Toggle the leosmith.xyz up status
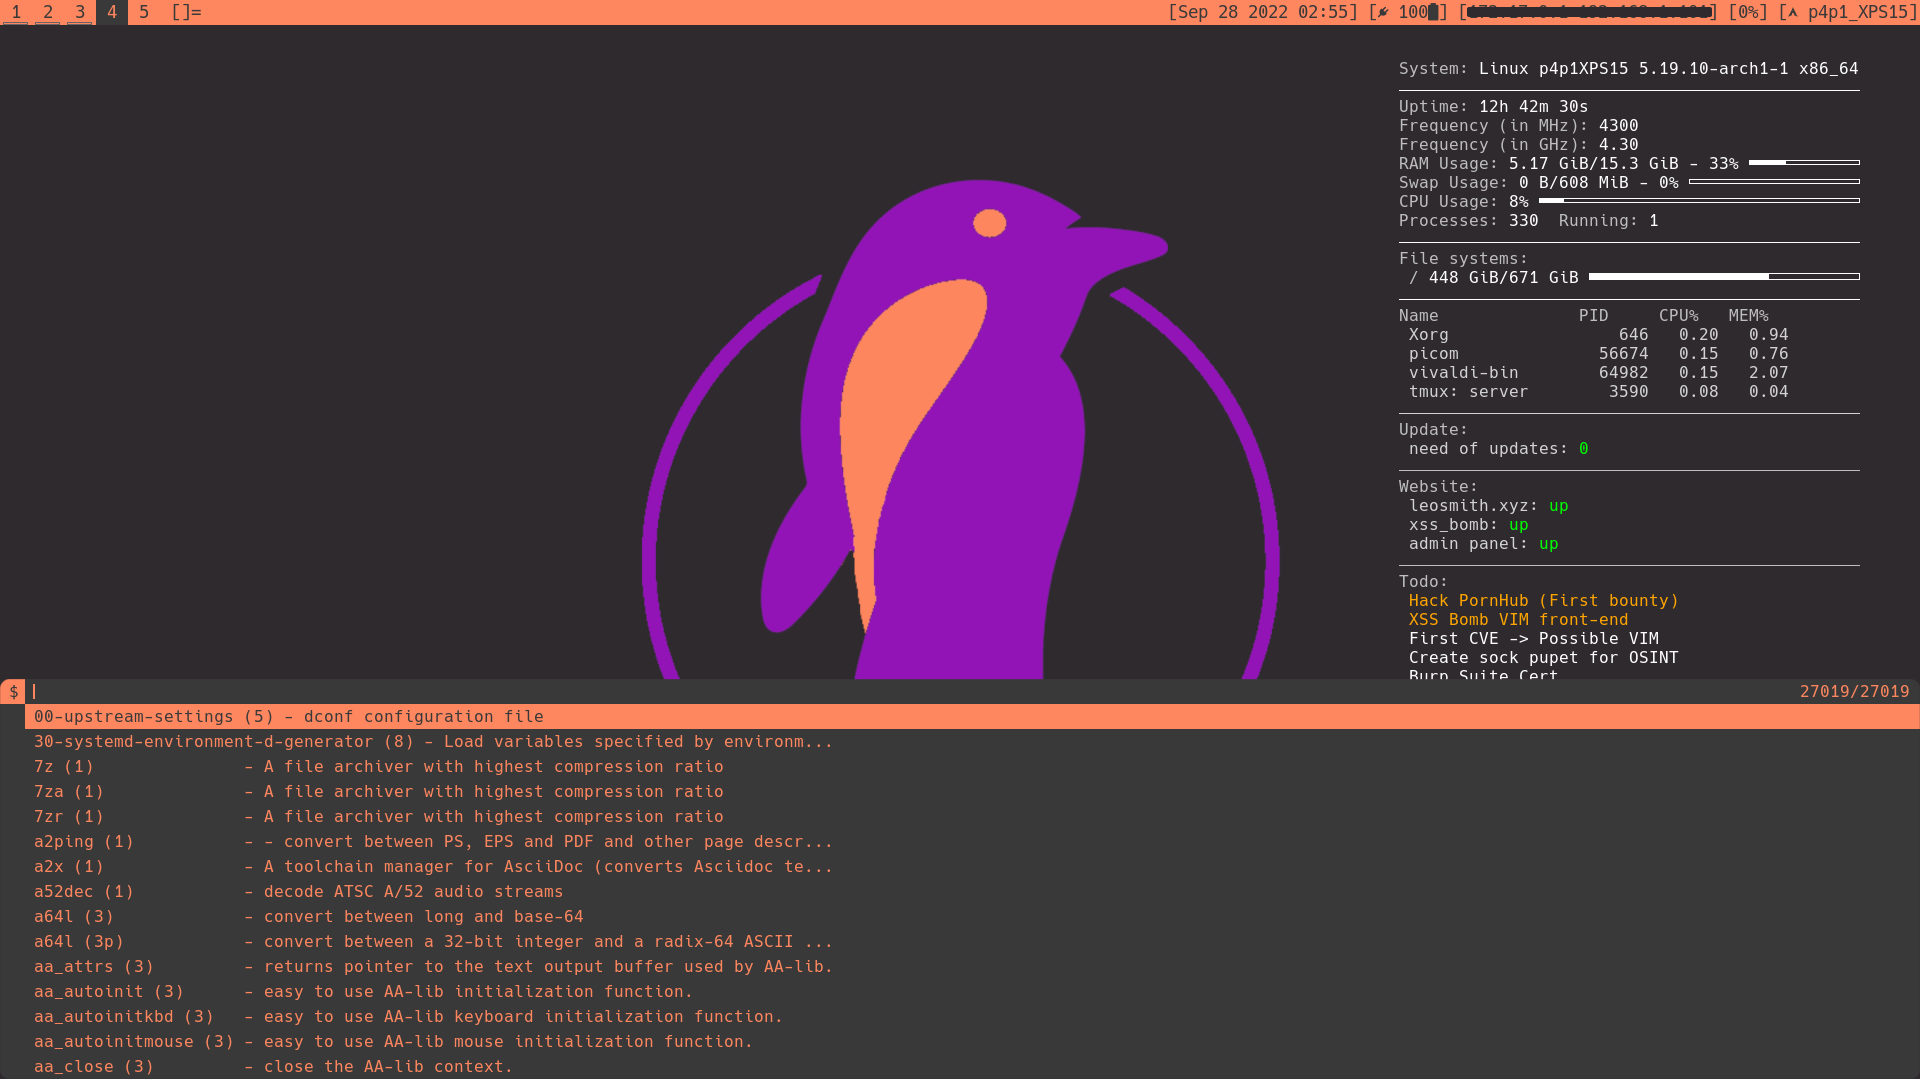The image size is (1920, 1079). click(x=1558, y=506)
